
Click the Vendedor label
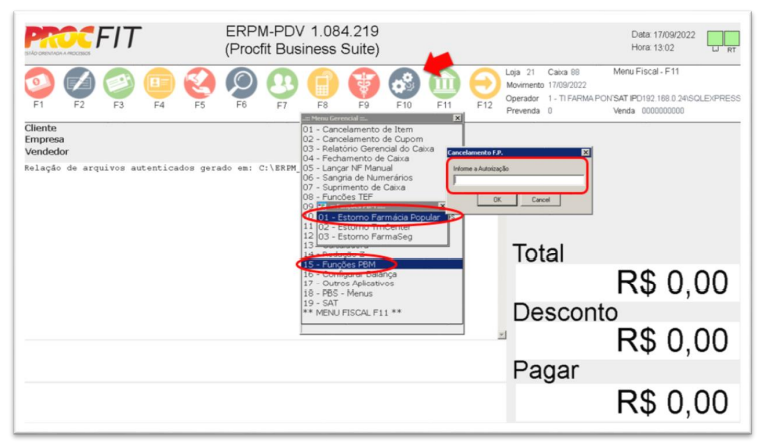click(46, 152)
